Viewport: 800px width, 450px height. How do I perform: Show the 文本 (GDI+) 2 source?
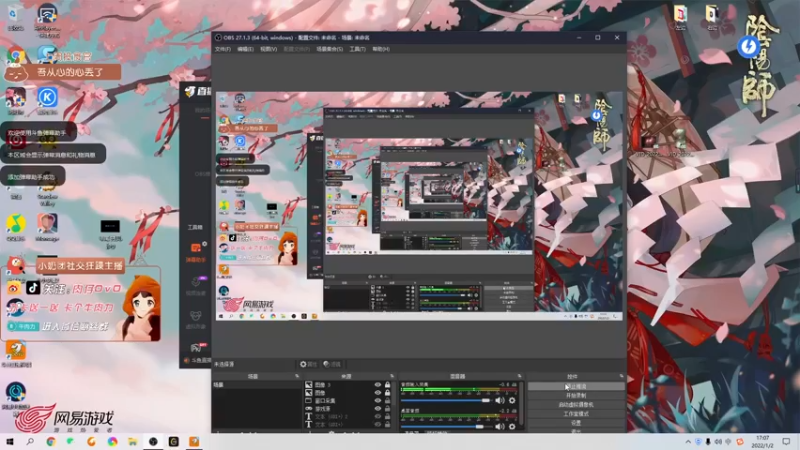[x=378, y=416]
